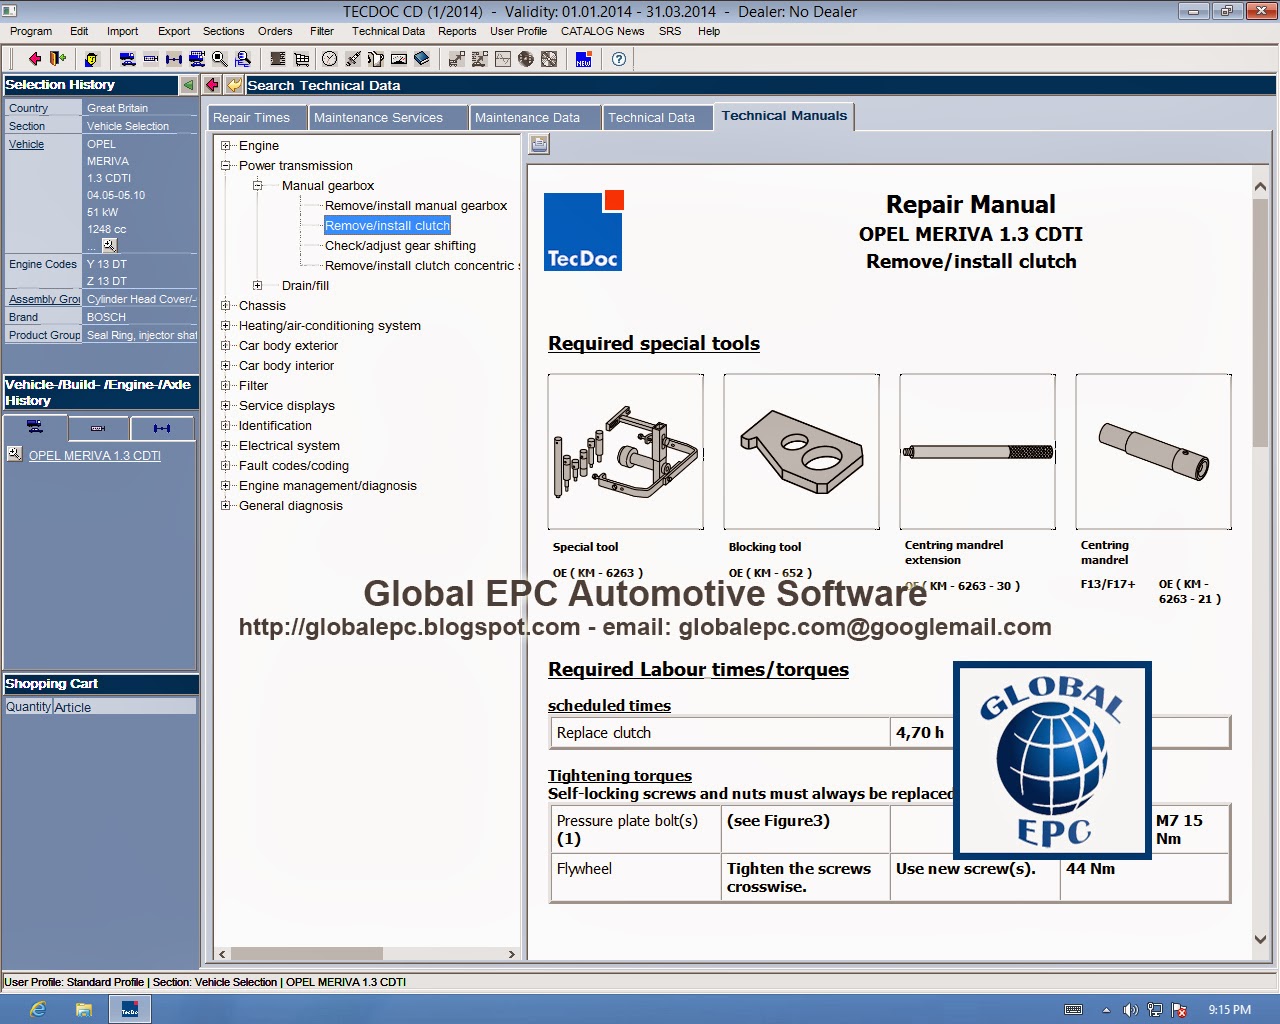Collapse the Selection History panel arrow
The image size is (1280, 1024).
click(188, 85)
